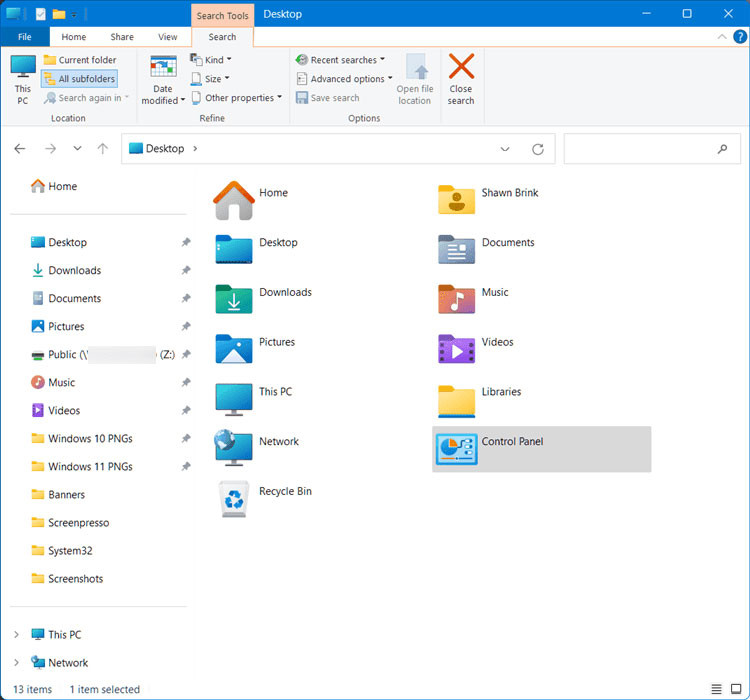Open the Kind filter dropdown
The image size is (750, 700).
(x=211, y=60)
